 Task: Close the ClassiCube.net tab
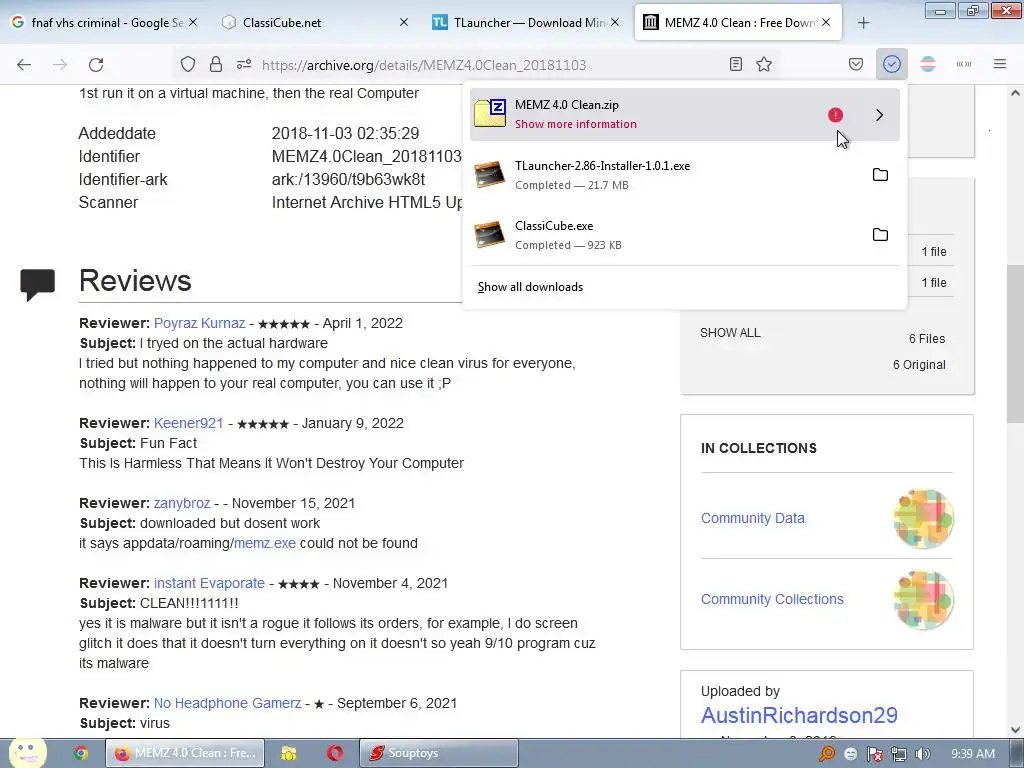point(404,22)
